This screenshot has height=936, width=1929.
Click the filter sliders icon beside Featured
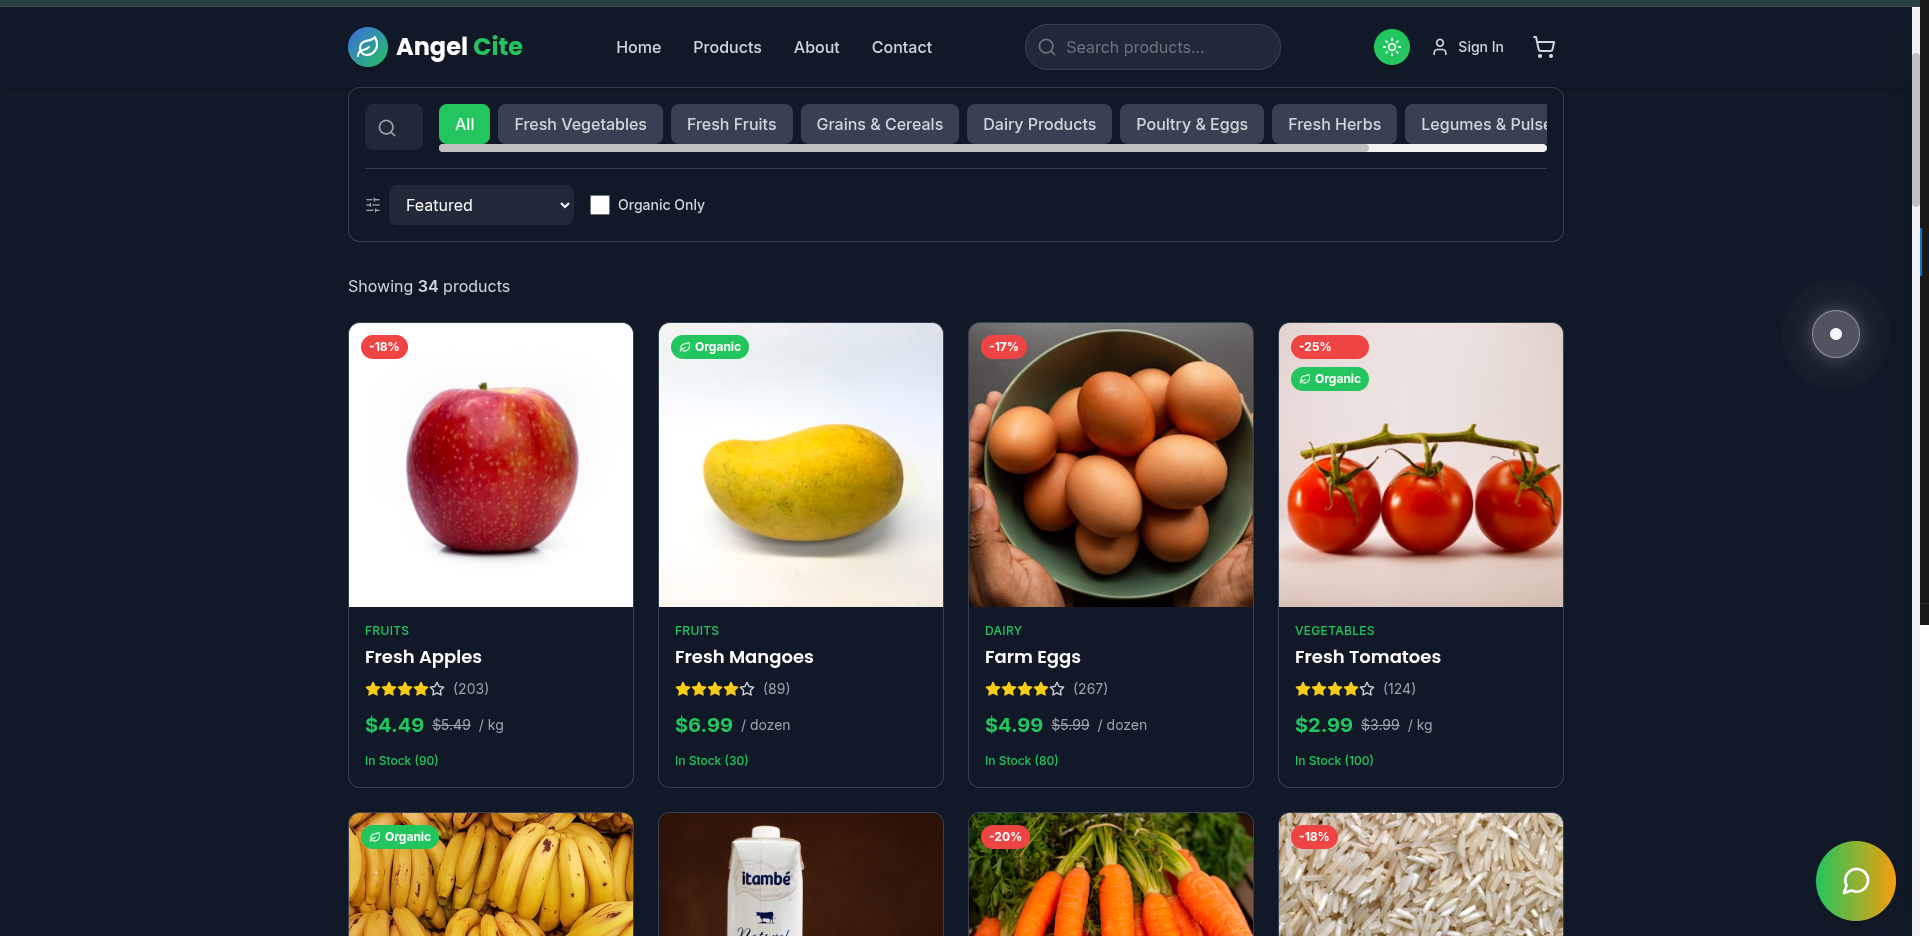[373, 205]
